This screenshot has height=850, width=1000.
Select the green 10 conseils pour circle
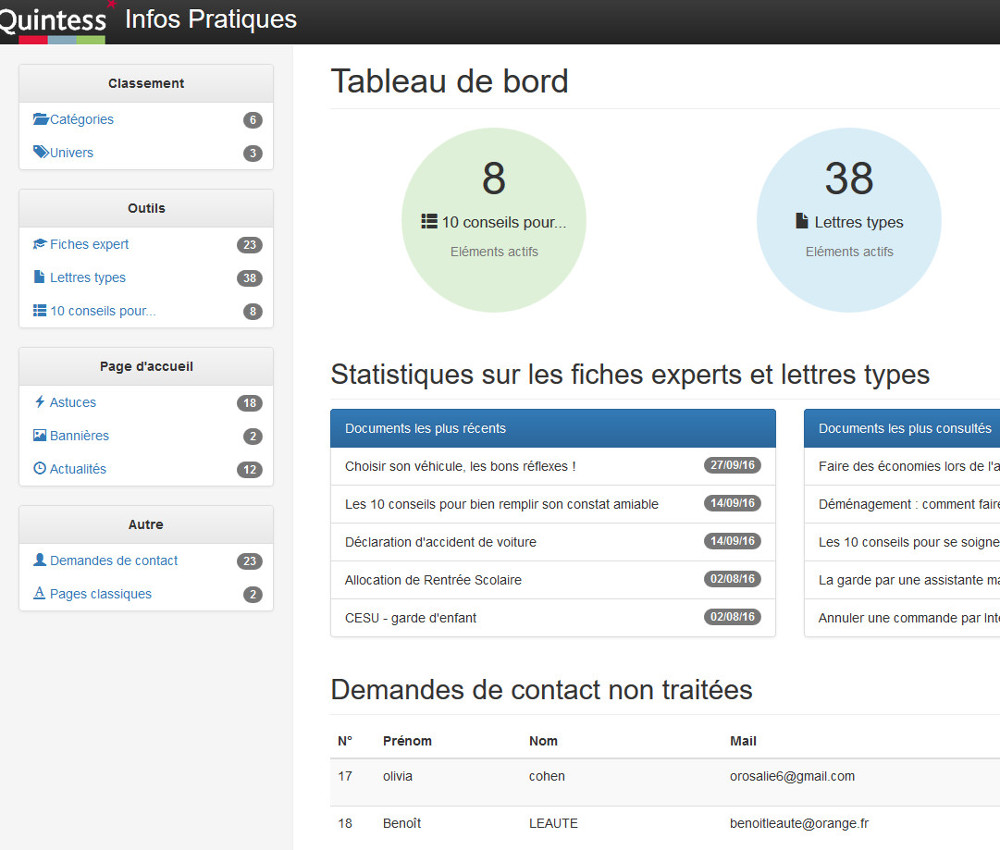[494, 220]
